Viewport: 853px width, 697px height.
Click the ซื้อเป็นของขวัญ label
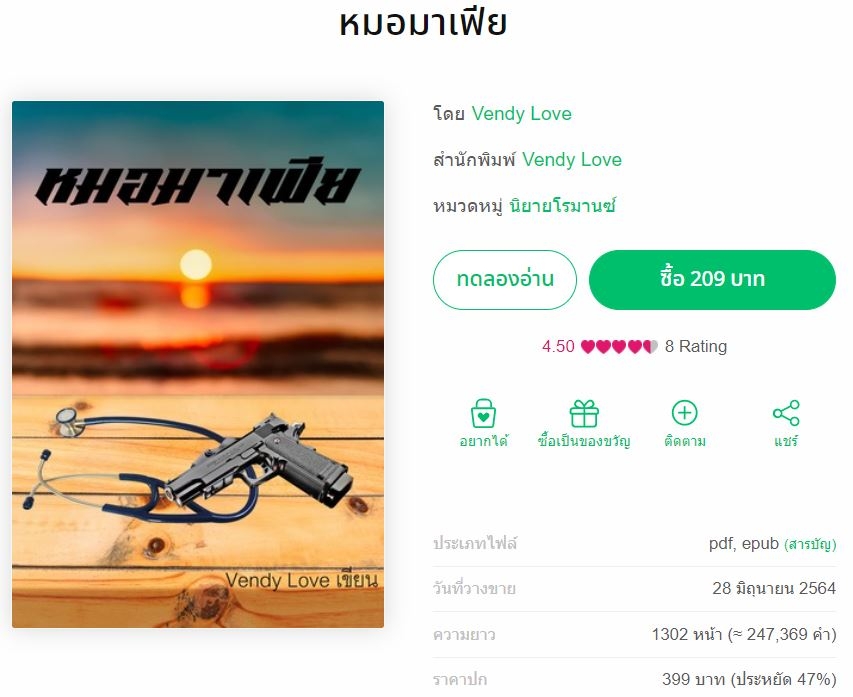tap(584, 441)
